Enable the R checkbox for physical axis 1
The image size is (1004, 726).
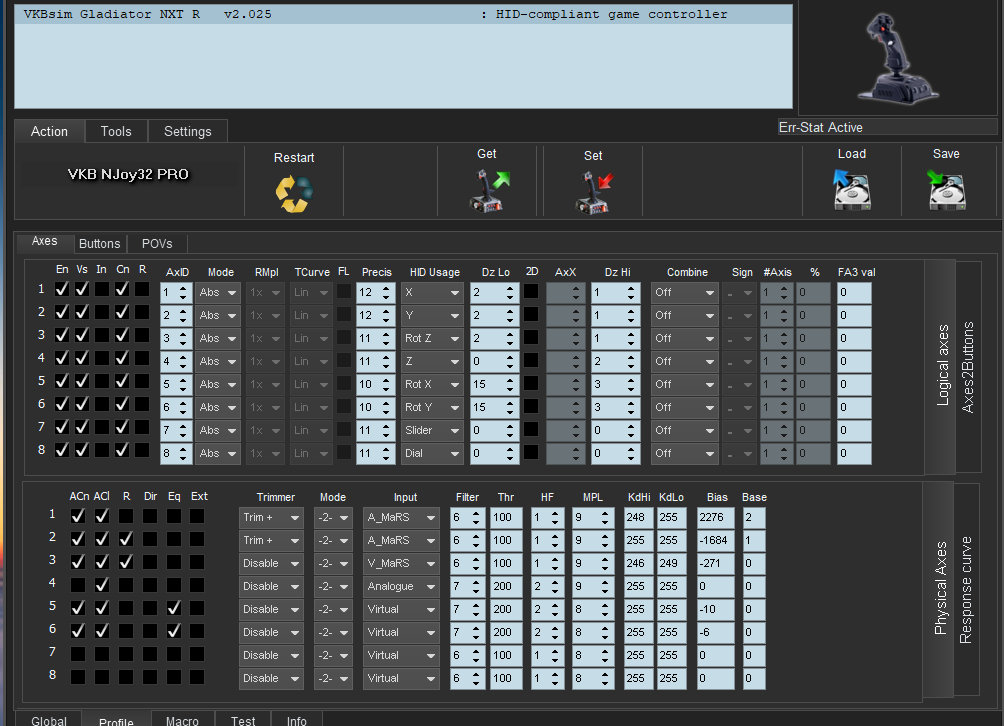point(125,517)
